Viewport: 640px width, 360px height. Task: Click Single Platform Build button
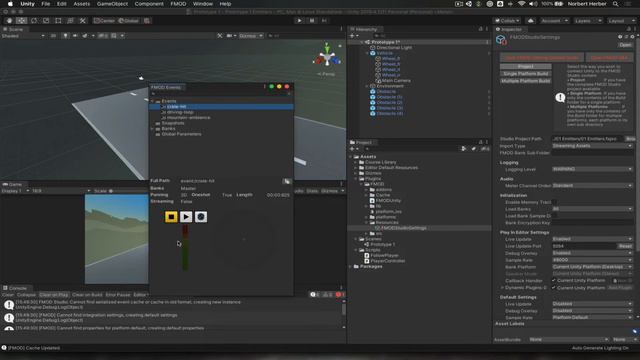click(526, 73)
